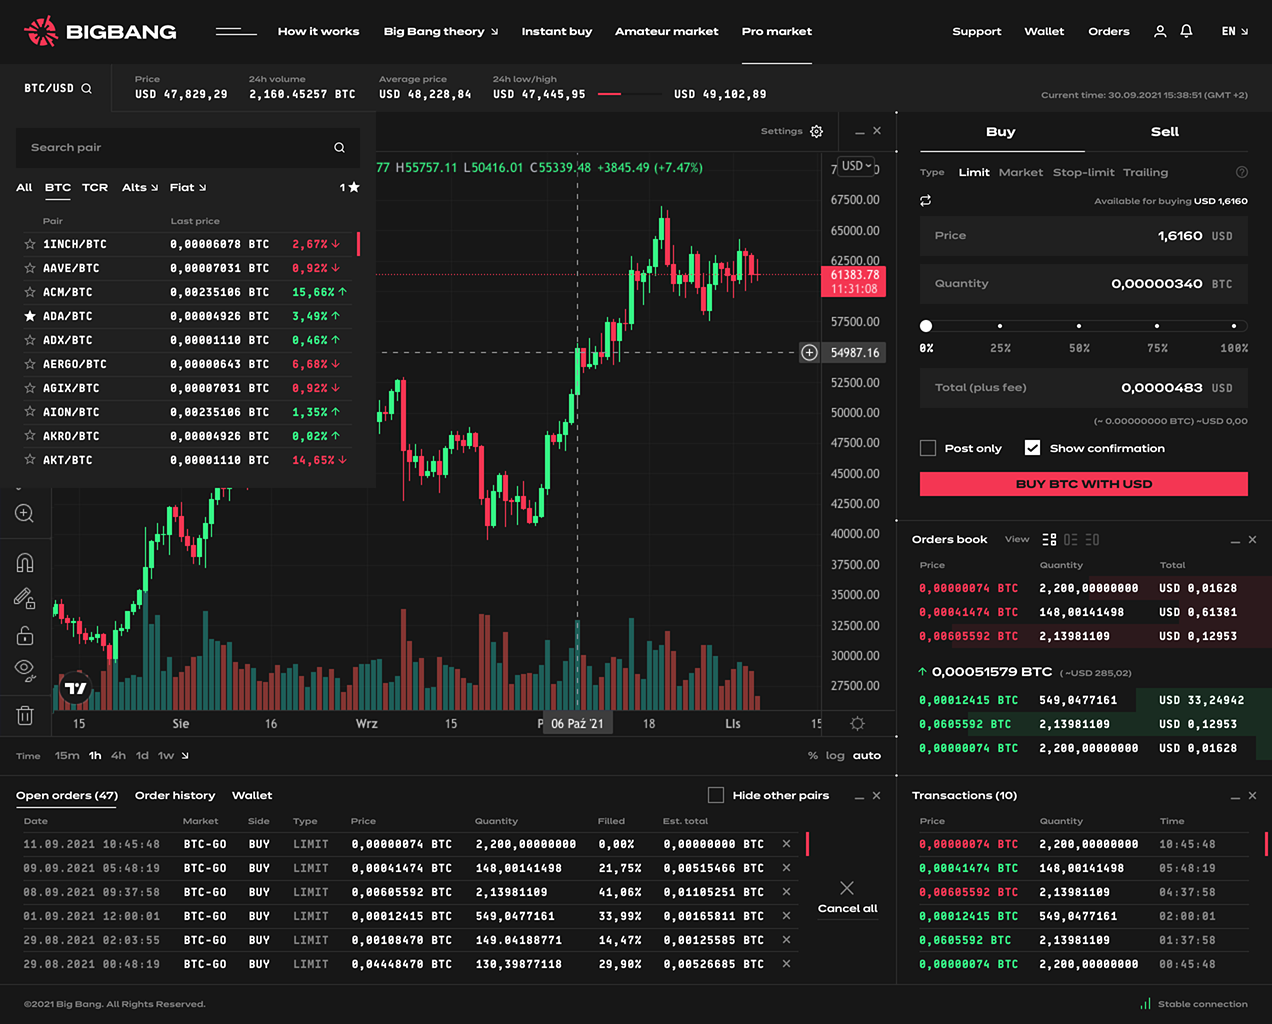
Task: Click the Price input field in the Buy panel
Action: pos(1084,235)
